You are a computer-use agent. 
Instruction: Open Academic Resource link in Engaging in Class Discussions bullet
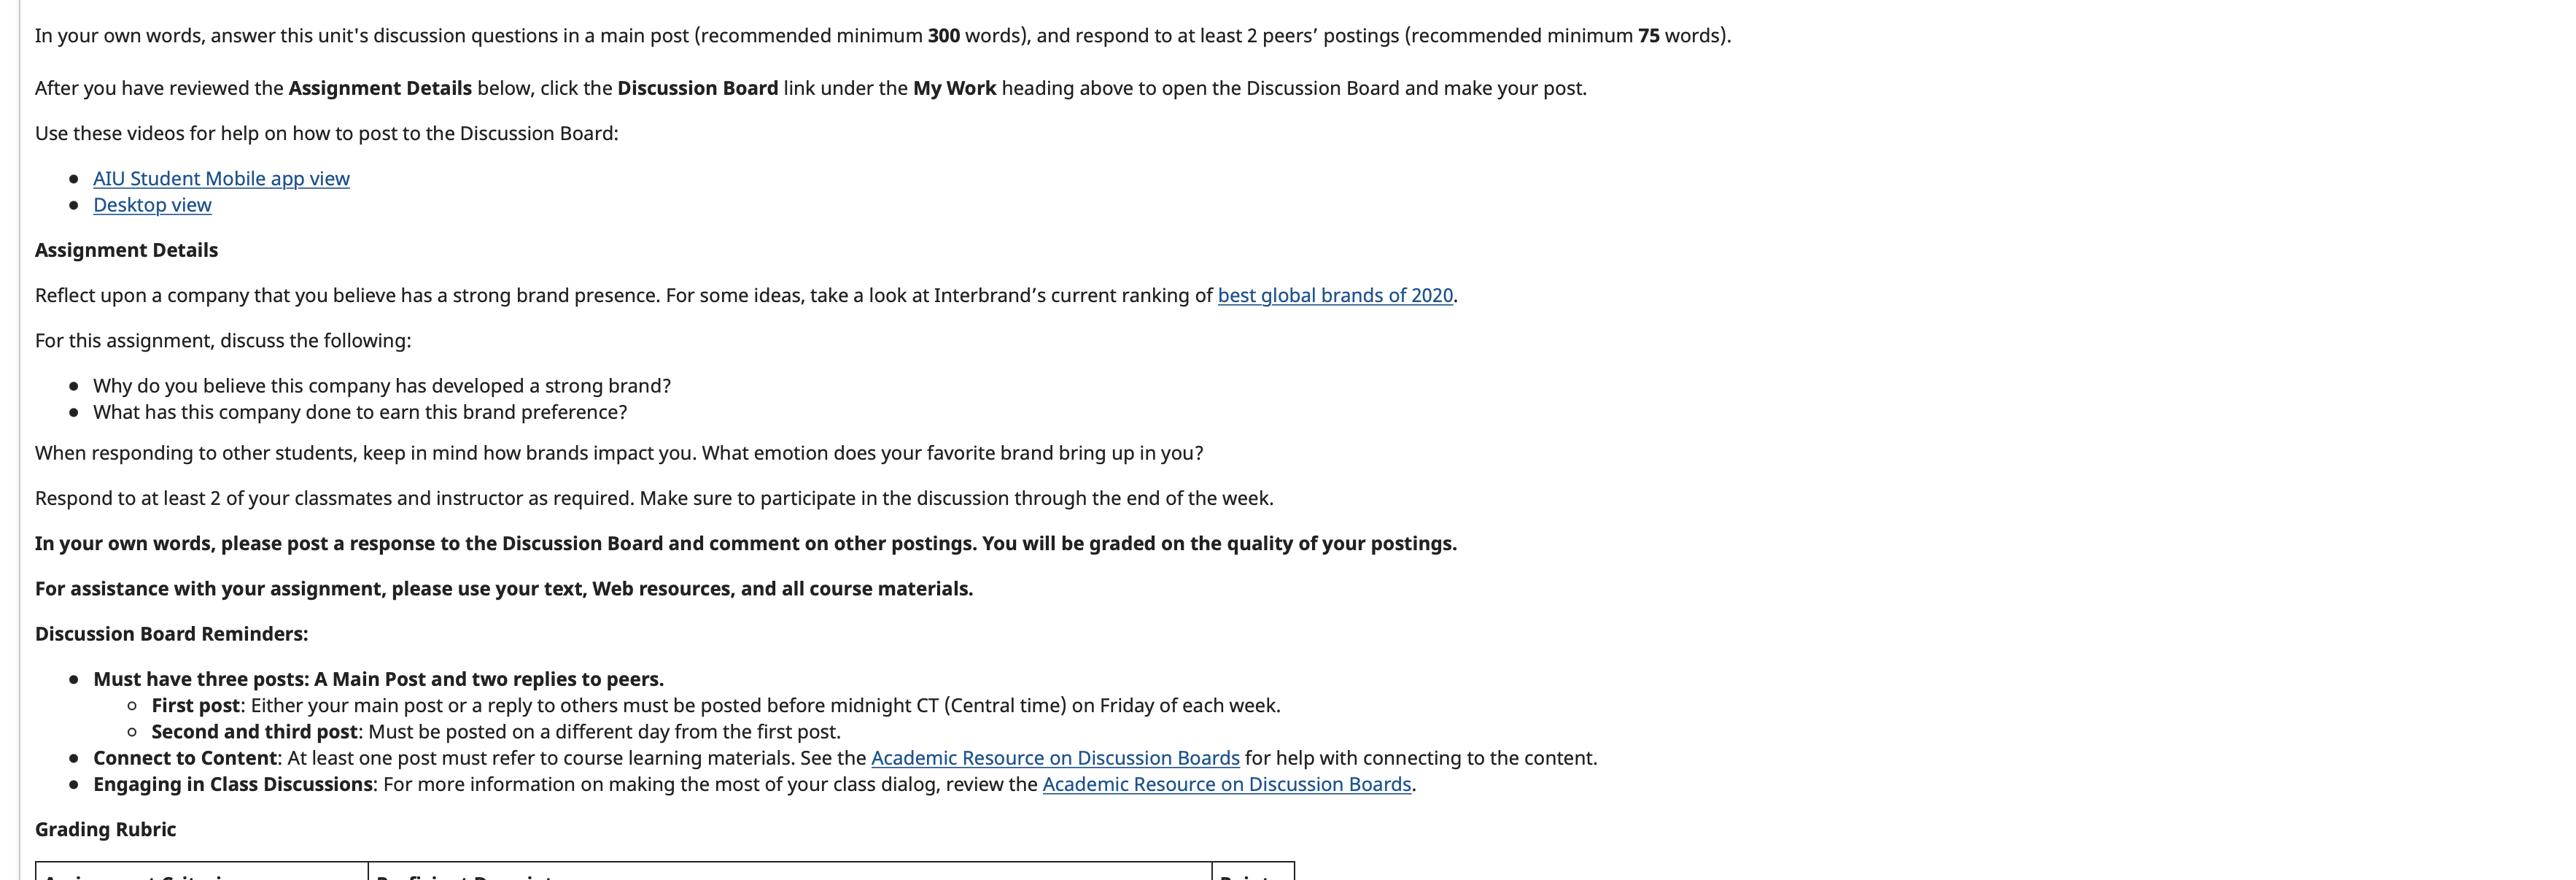[x=1227, y=784]
